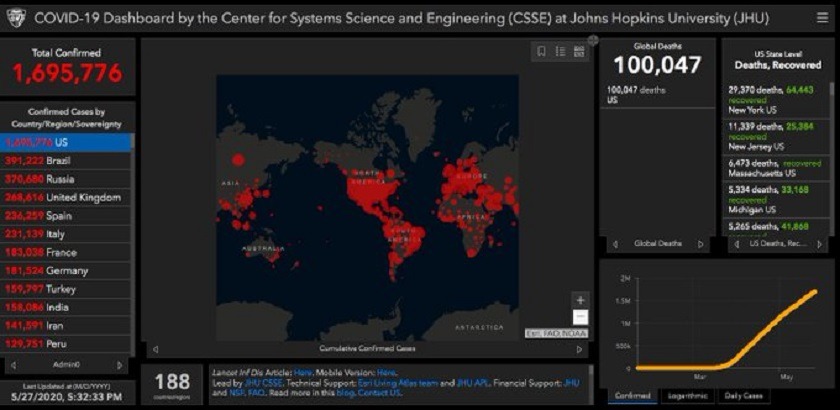The image size is (840, 410).
Task: Click the JHU shield logo
Action: [16, 19]
